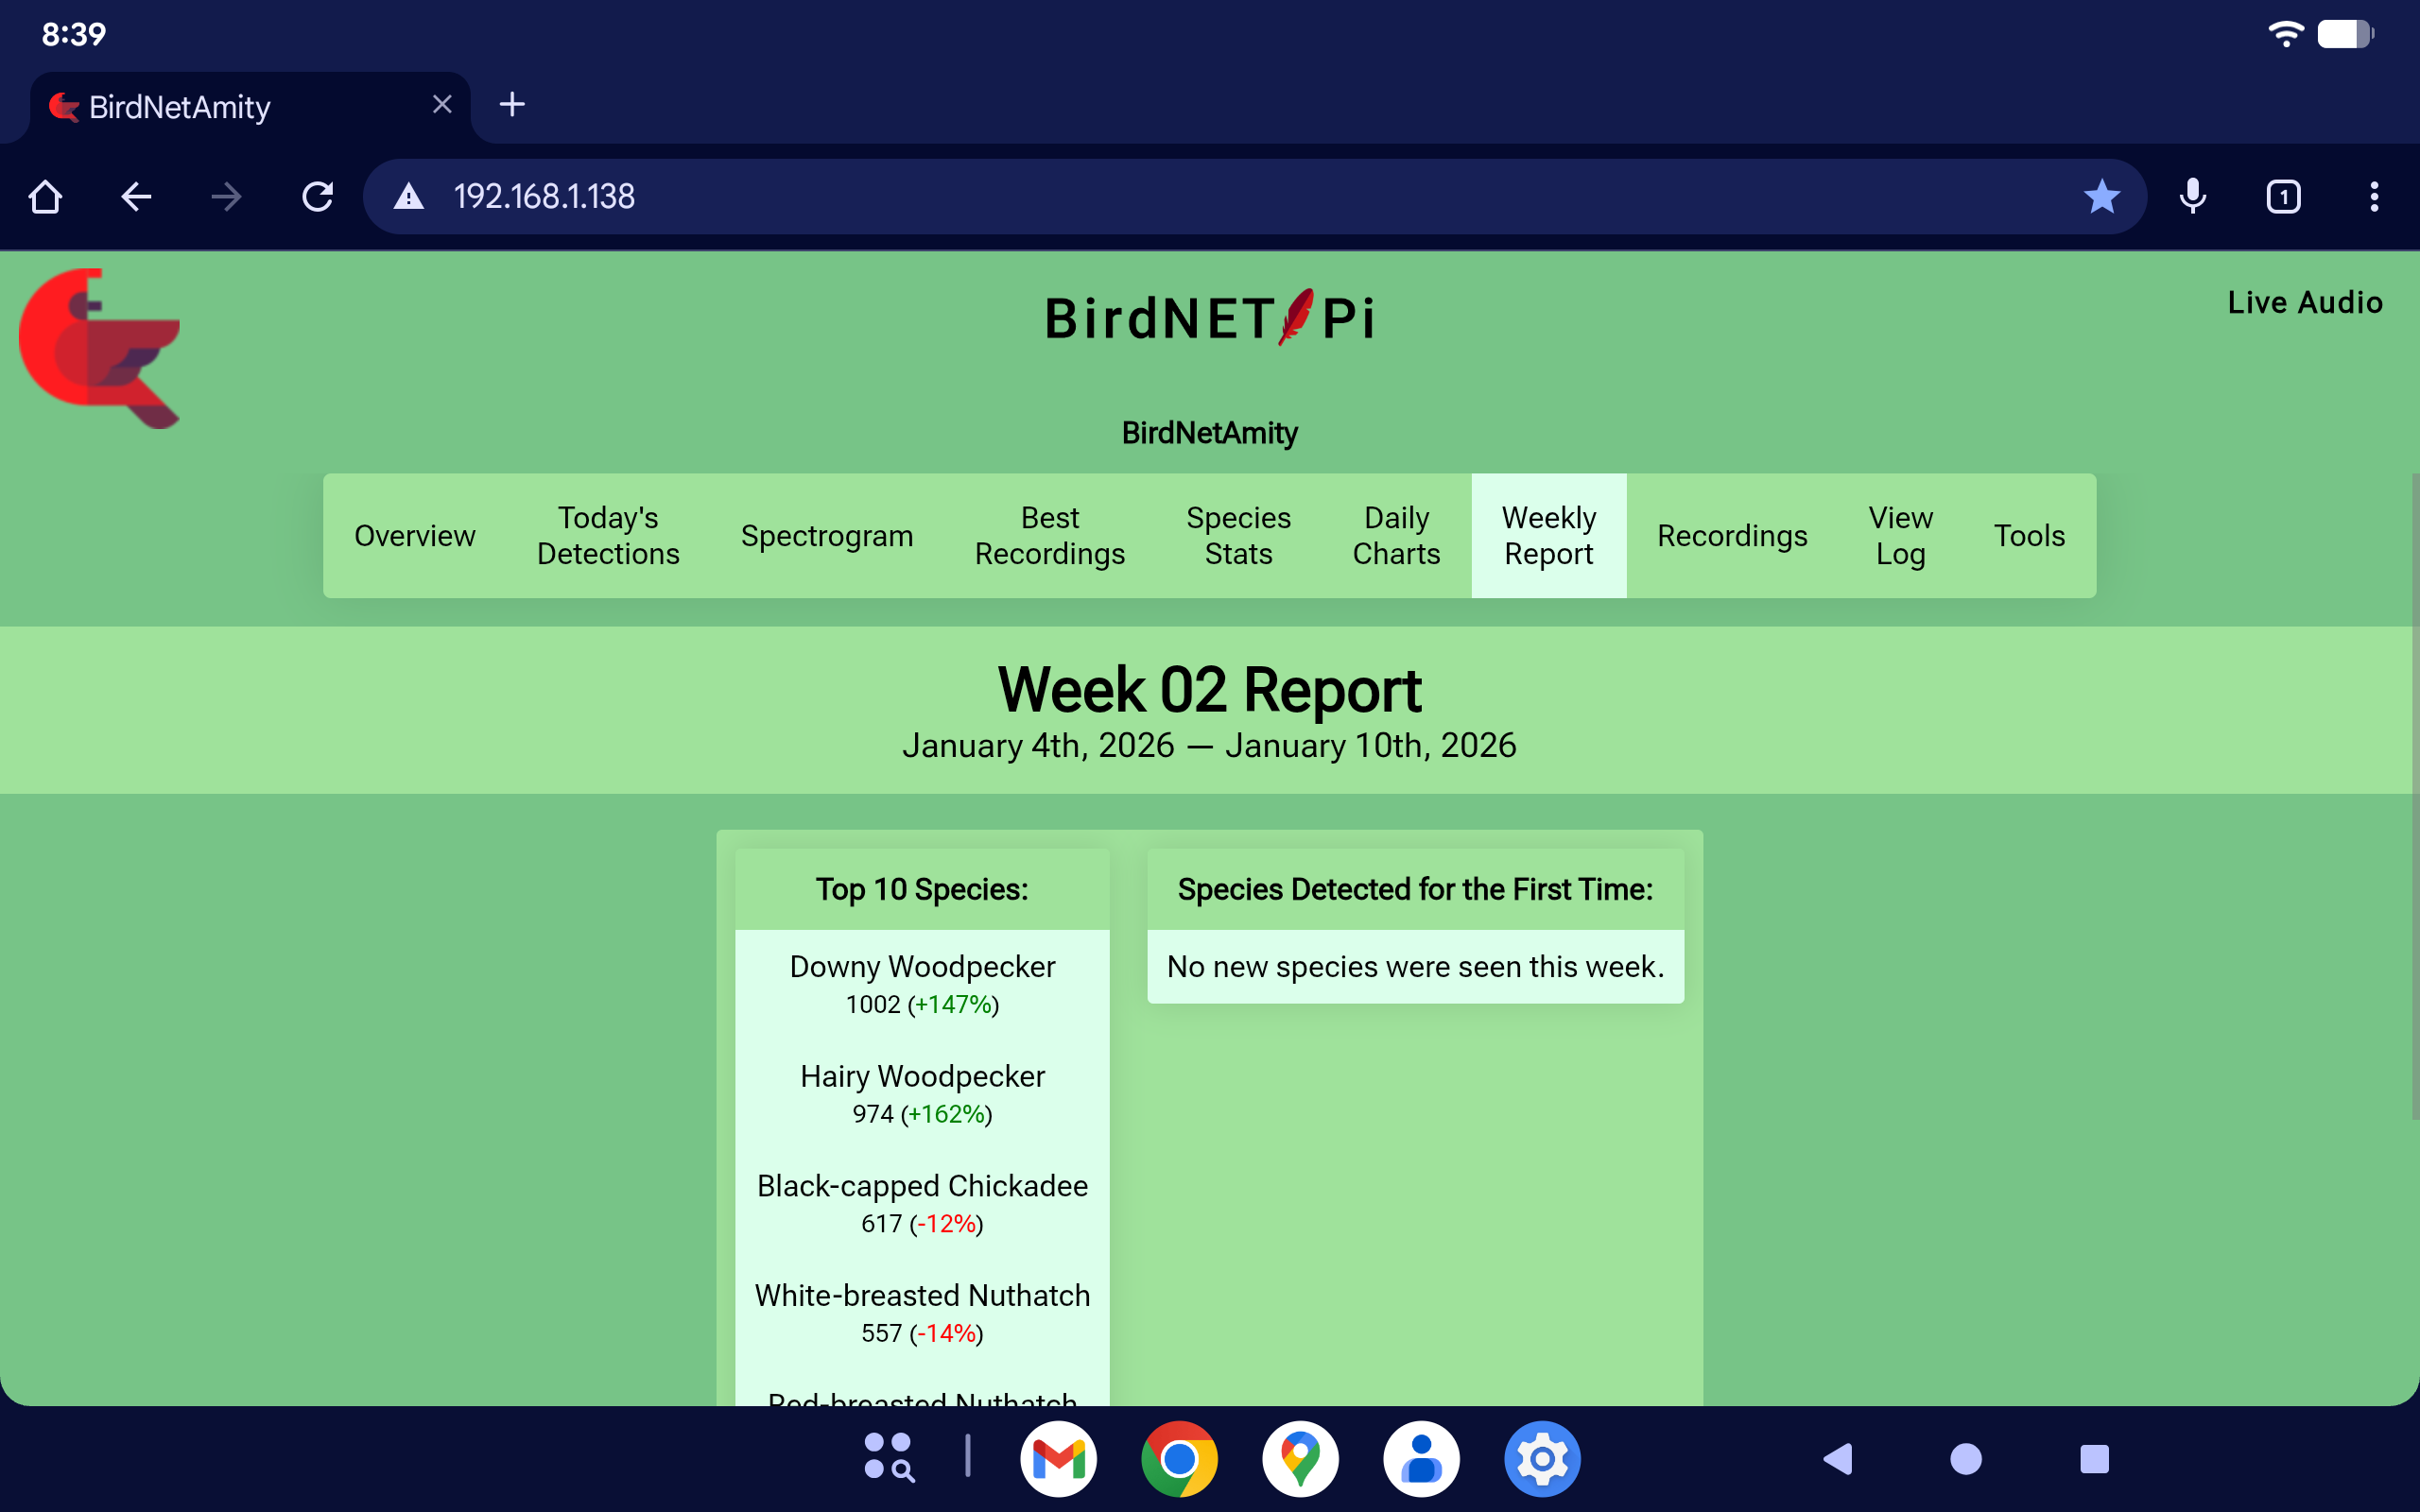
Task: Open Settings gear in the taskbar
Action: coord(1541,1459)
